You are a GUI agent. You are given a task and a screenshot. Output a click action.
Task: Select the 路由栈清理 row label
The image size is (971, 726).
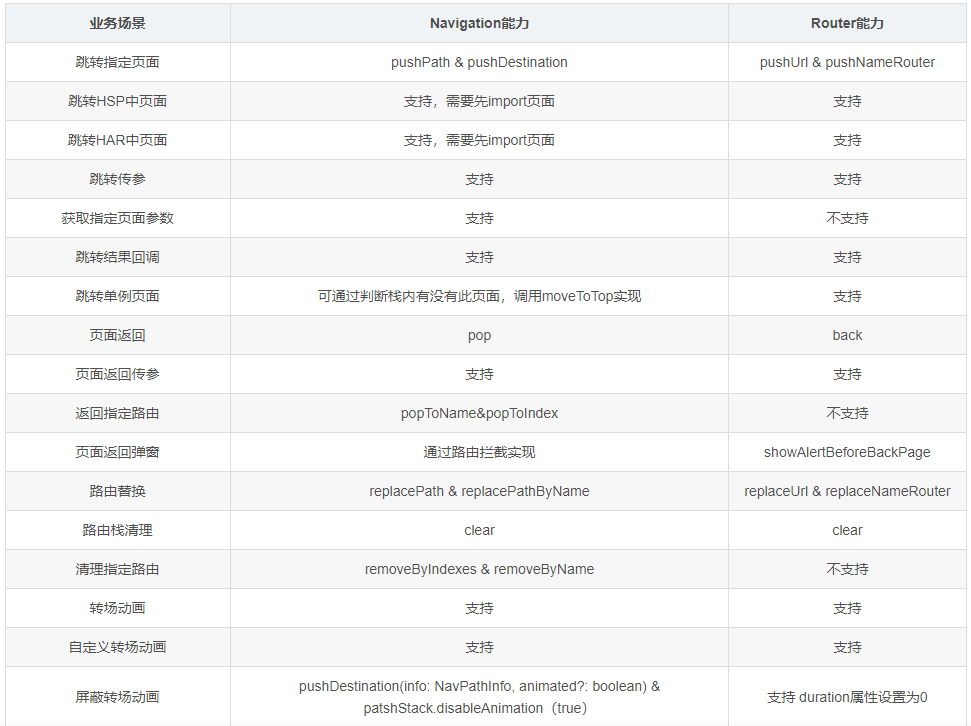(x=118, y=530)
